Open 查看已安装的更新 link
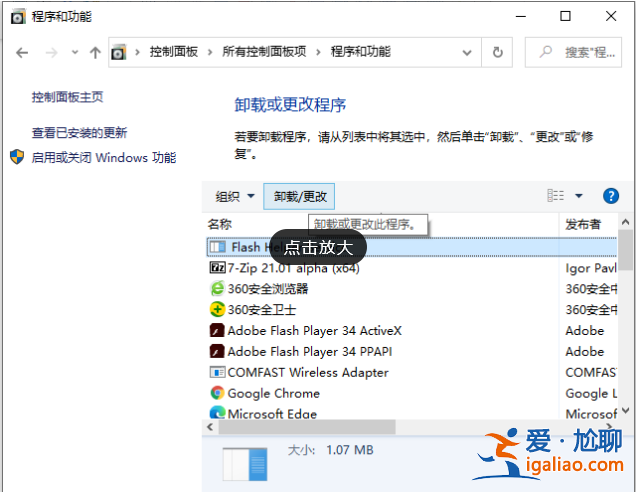636x492 pixels. (80, 133)
